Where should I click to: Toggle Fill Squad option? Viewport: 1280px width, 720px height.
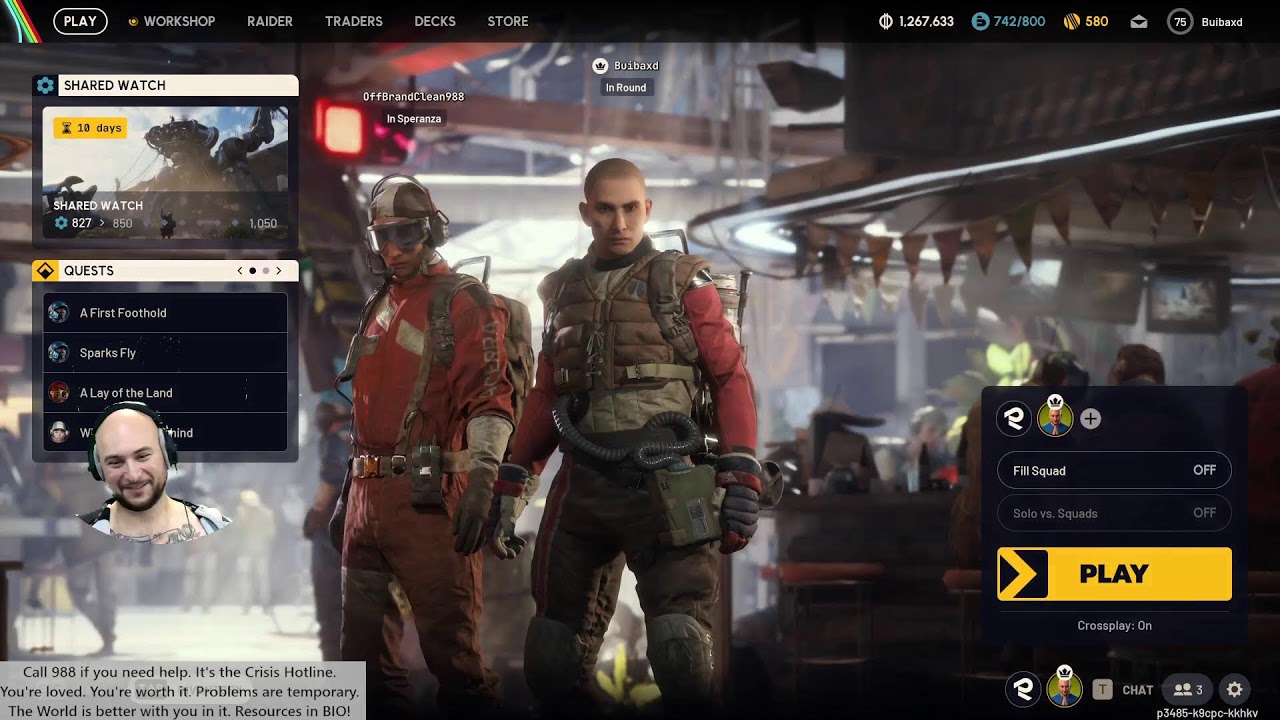tap(1114, 471)
